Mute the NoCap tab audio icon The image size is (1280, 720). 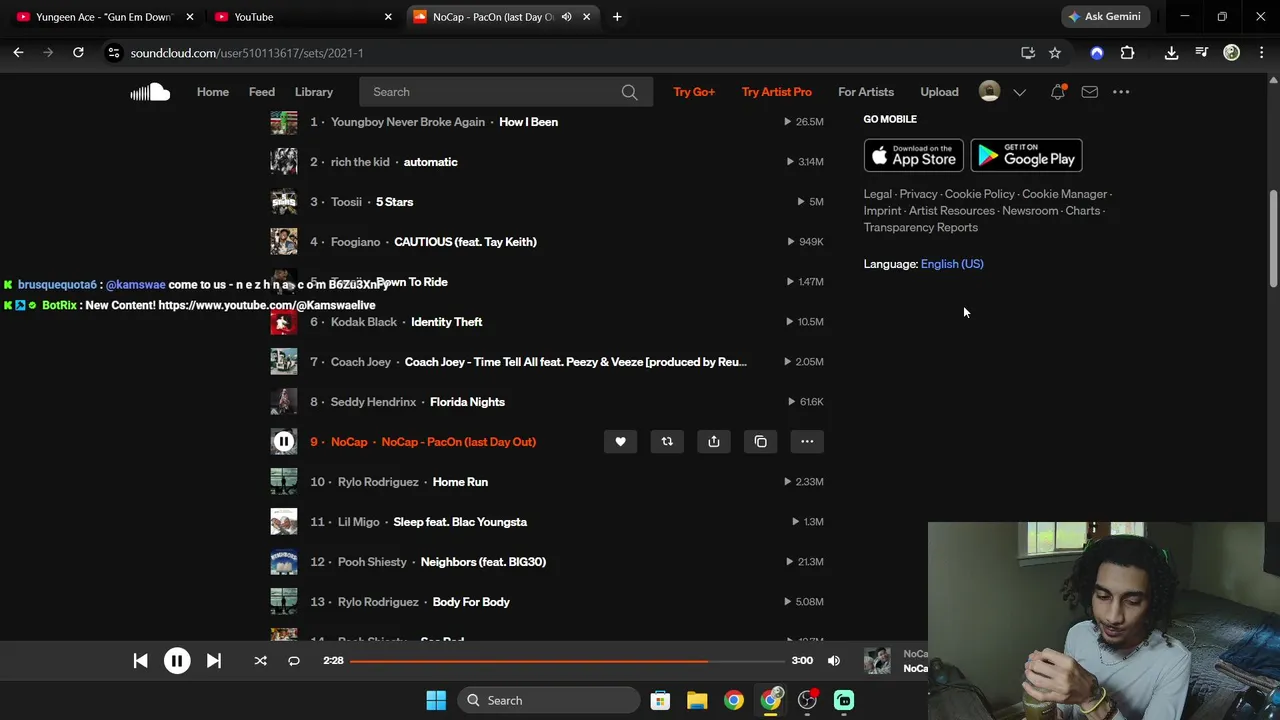pyautogui.click(x=566, y=17)
